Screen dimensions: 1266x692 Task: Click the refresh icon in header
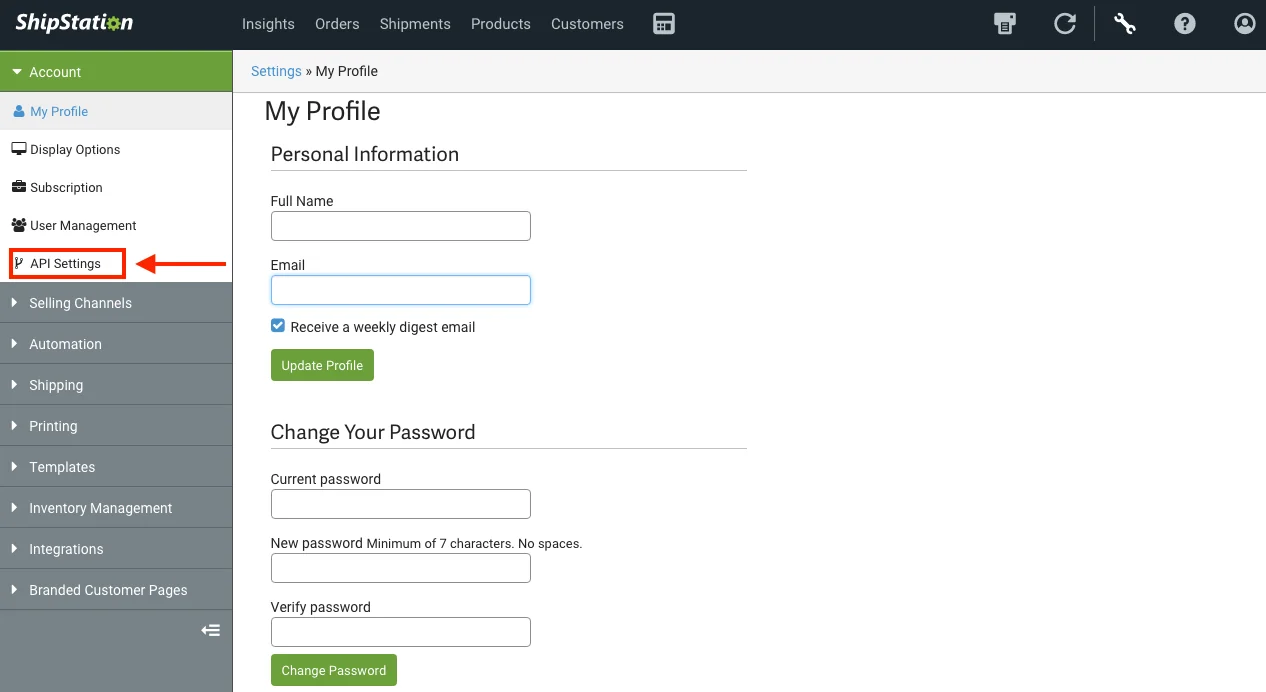point(1065,24)
